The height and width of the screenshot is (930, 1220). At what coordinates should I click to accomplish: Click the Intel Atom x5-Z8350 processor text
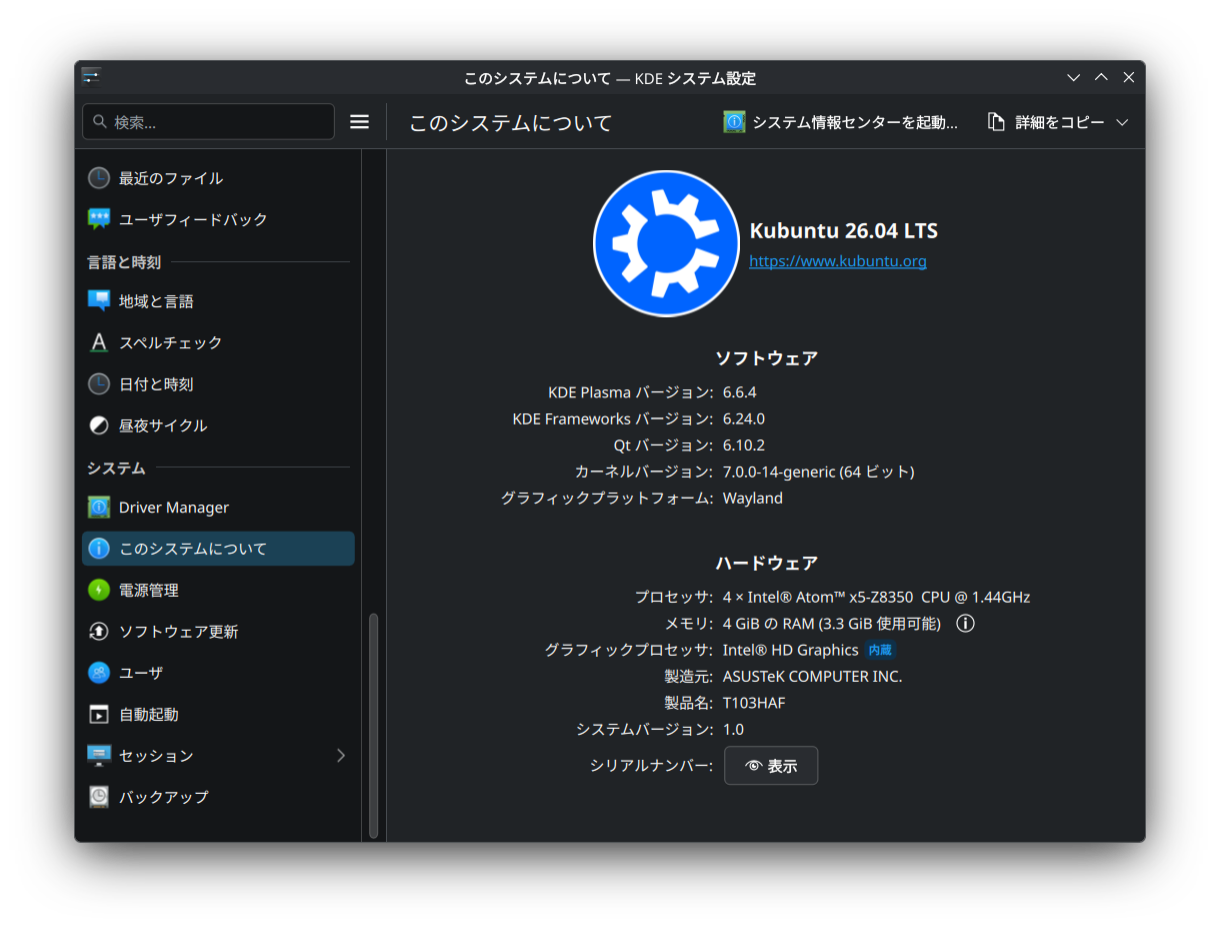pyautogui.click(x=877, y=597)
